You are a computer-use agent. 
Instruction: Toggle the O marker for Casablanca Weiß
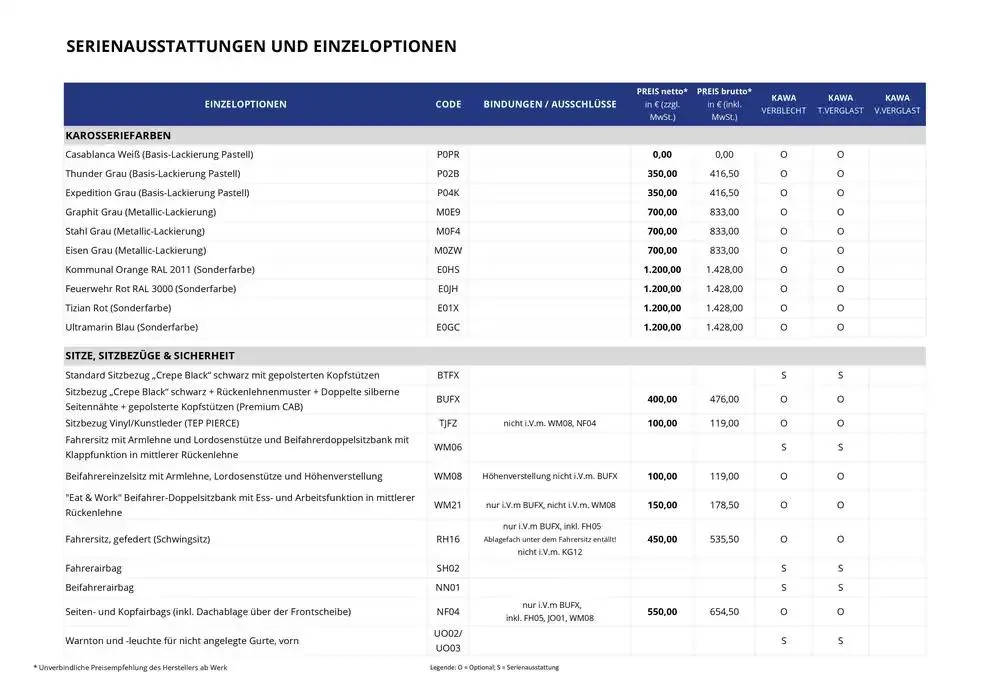(783, 154)
